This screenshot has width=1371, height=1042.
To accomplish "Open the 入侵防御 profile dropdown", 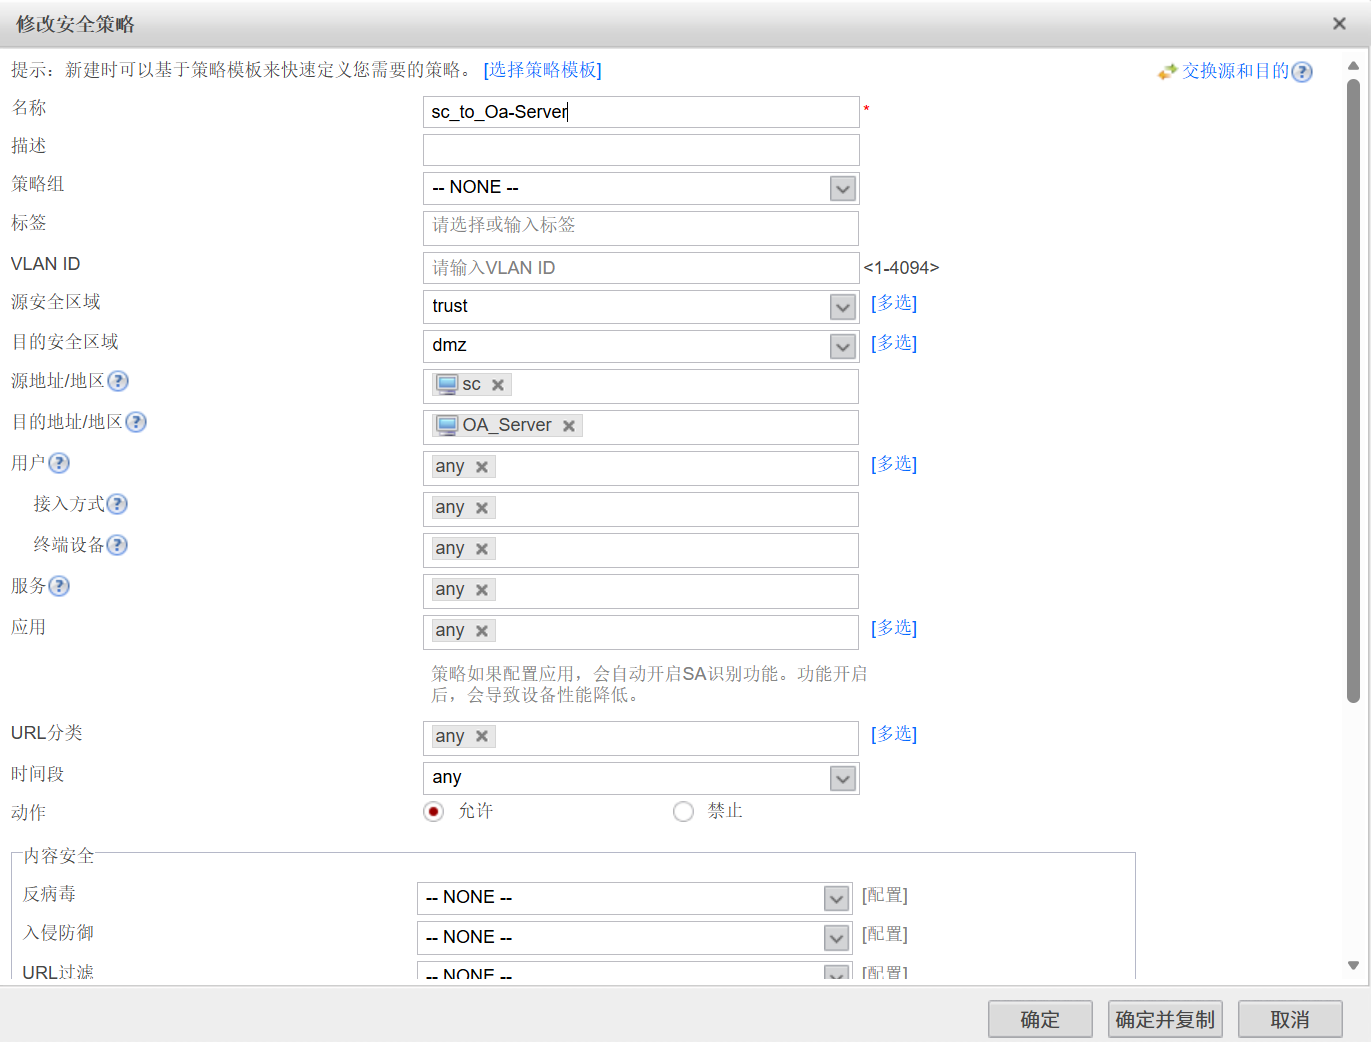I will [837, 938].
